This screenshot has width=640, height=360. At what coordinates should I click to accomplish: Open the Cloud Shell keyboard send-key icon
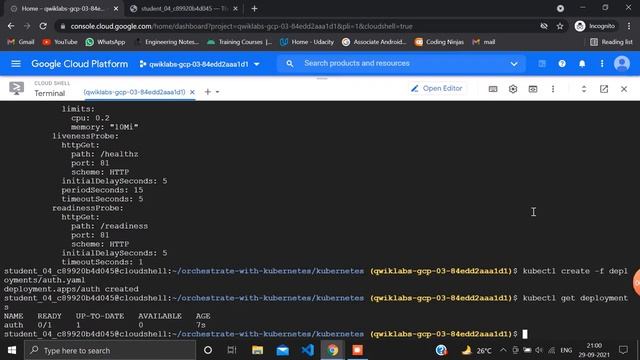click(x=493, y=89)
